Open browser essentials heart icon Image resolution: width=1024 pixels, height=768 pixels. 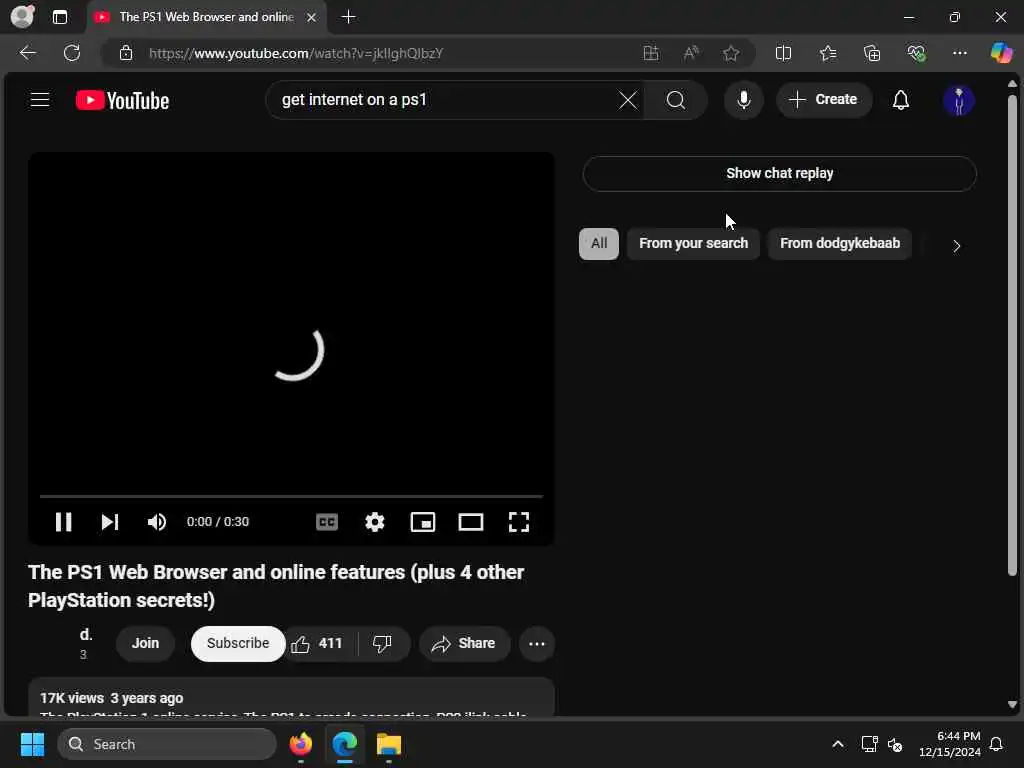click(x=916, y=53)
